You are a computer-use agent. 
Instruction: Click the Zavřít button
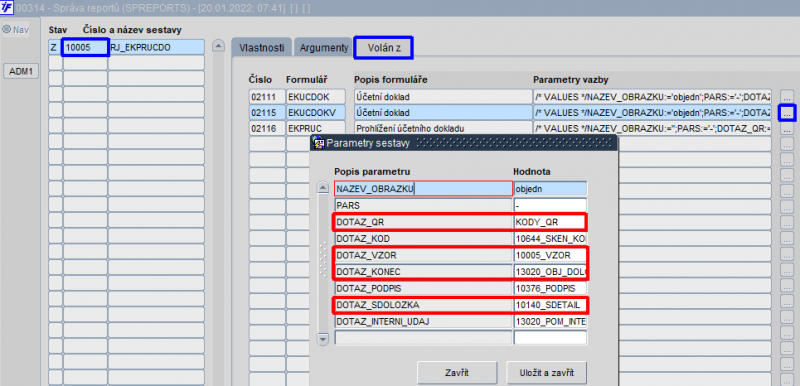tap(457, 373)
